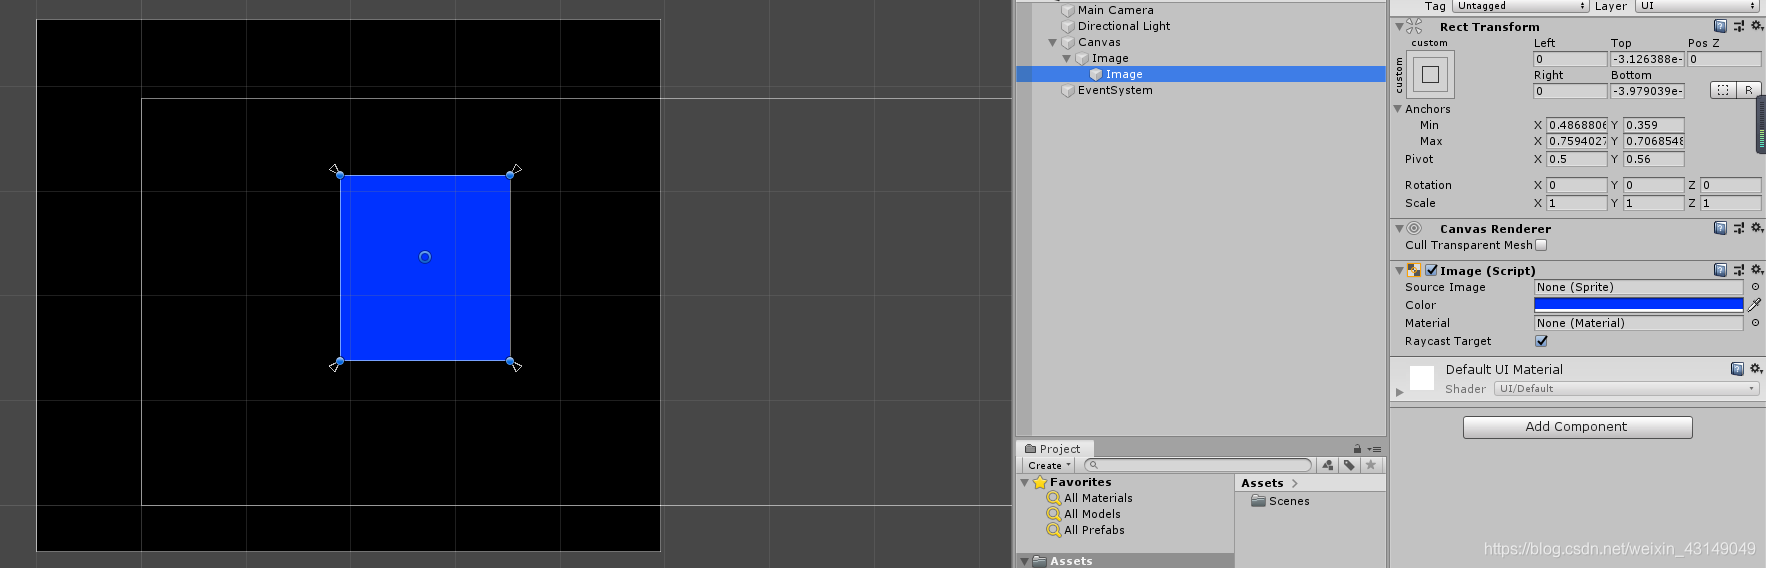Image resolution: width=1766 pixels, height=568 pixels.
Task: Open the Project panel options menu icon
Action: (x=1374, y=449)
